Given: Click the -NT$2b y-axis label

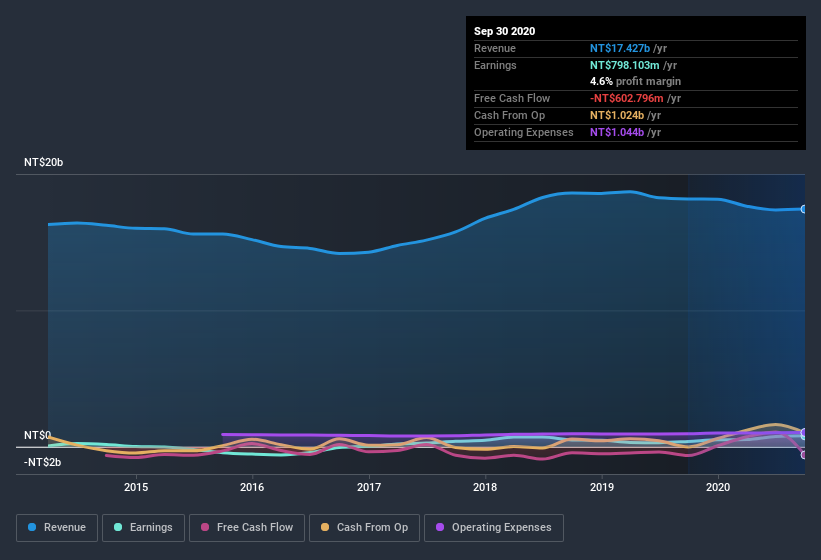Looking at the screenshot, I should click(42, 462).
